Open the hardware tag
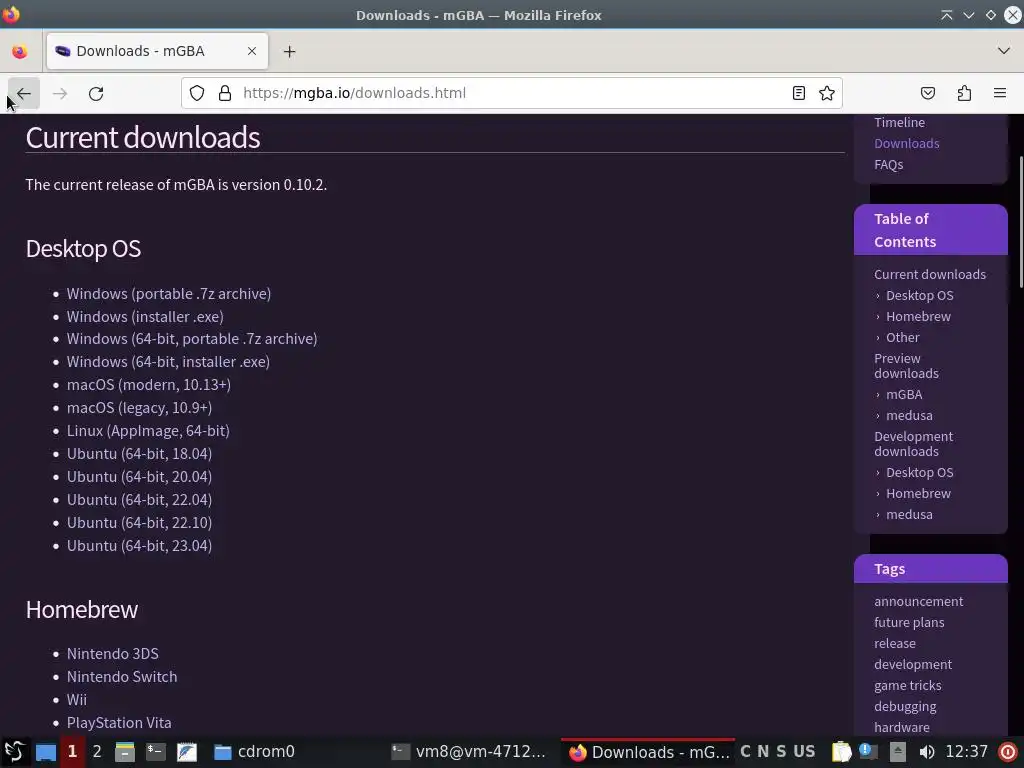Screen dimensions: 1024x768 click(x=902, y=728)
